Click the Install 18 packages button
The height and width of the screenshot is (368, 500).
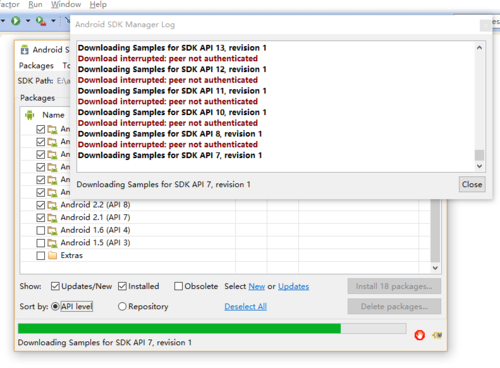[394, 286]
